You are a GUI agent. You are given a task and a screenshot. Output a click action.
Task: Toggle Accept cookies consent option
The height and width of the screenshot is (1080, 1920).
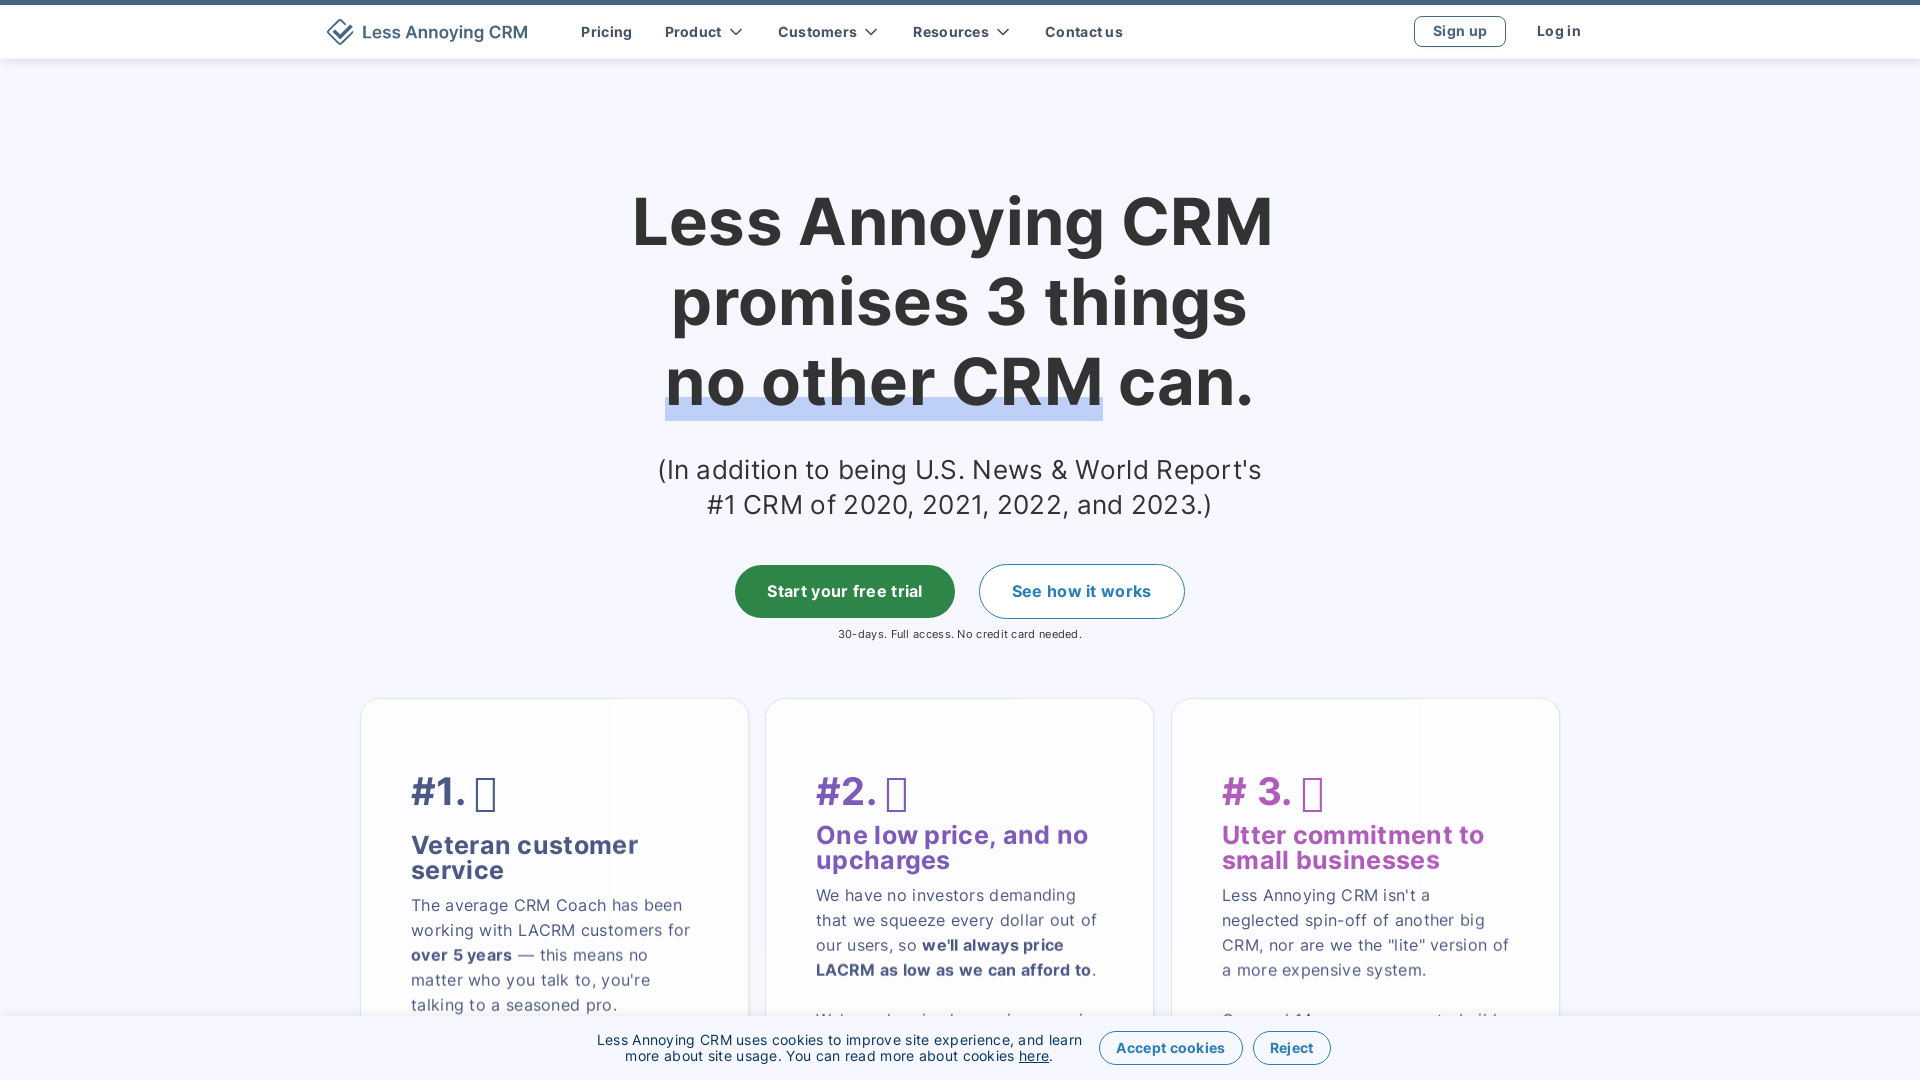tap(1170, 1047)
